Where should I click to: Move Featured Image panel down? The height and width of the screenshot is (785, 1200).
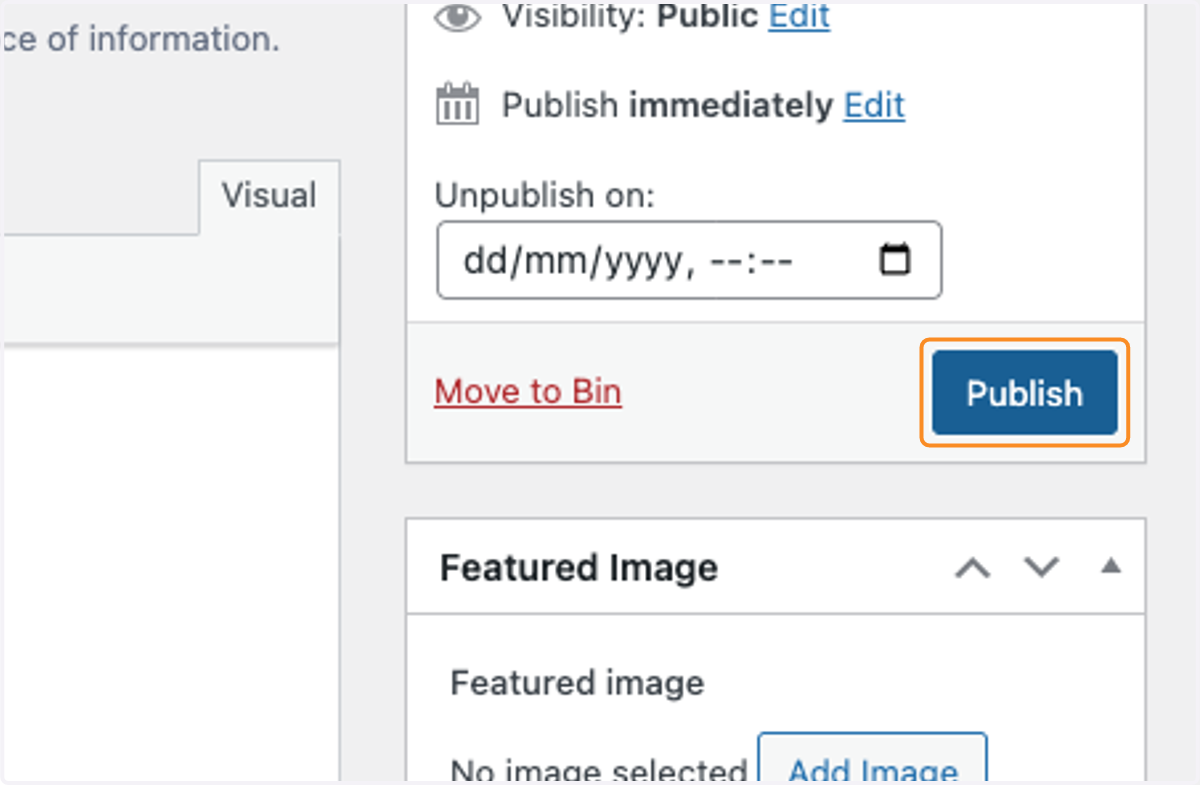point(1042,567)
